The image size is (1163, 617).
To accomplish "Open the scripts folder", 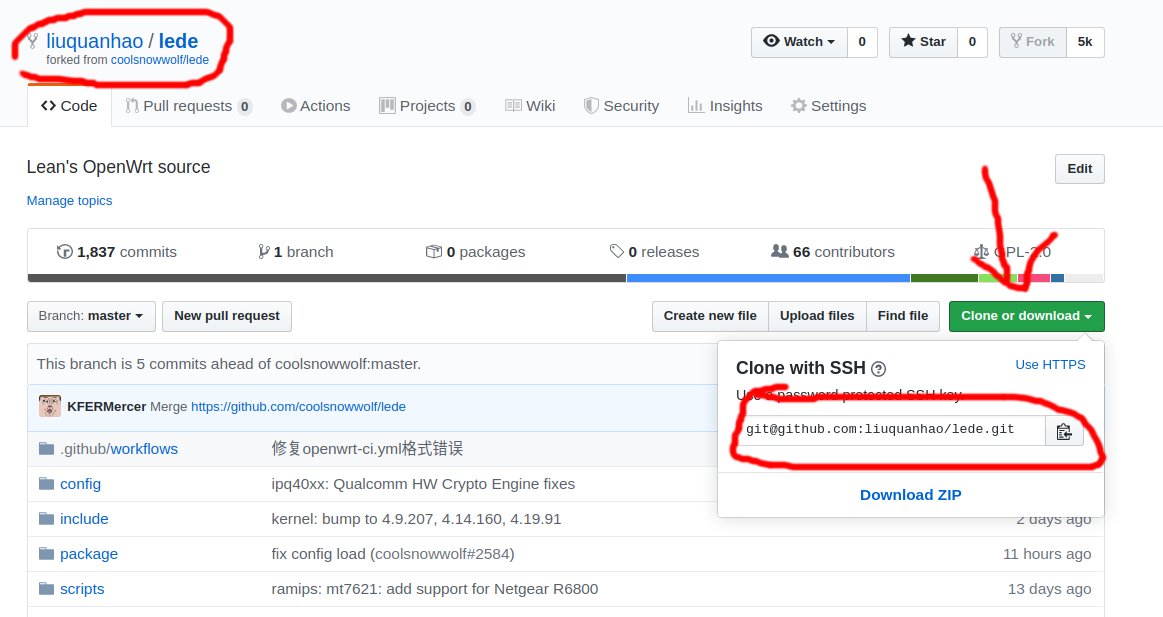I will [x=82, y=588].
